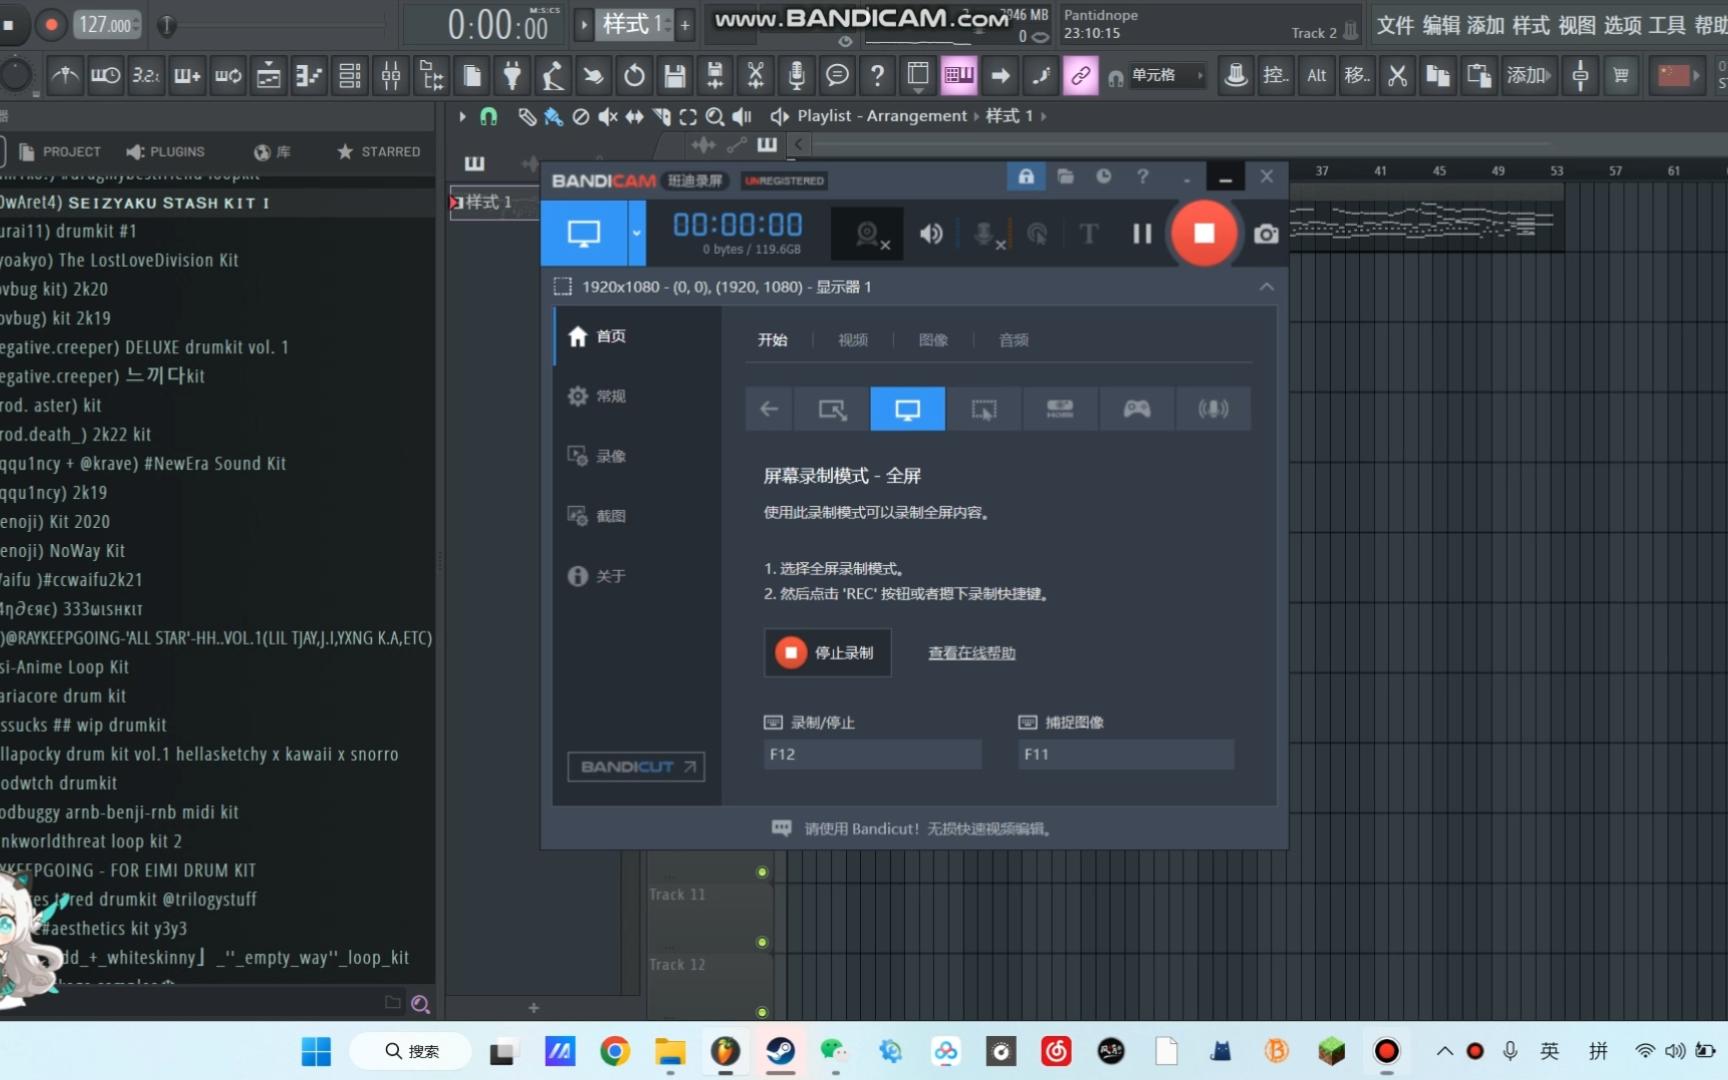This screenshot has height=1080, width=1728.
Task: Toggle the pink link icon in FL toolbar
Action: 1081,75
